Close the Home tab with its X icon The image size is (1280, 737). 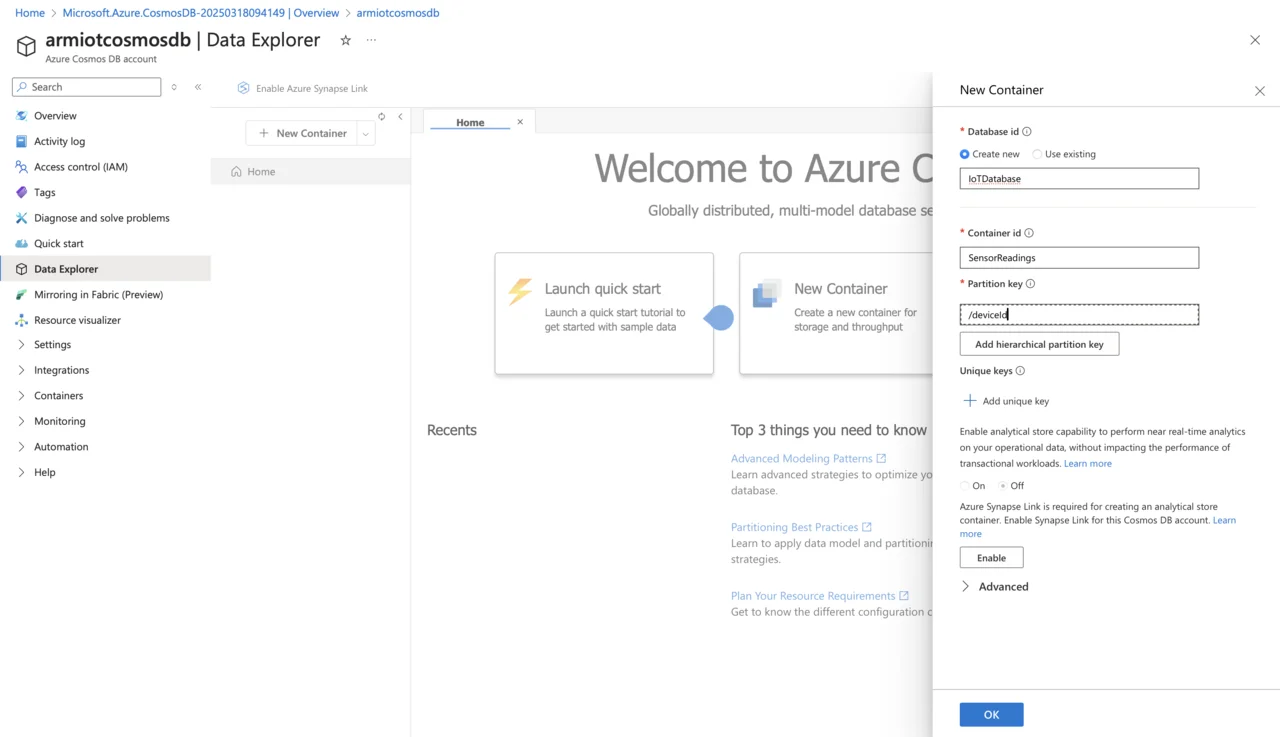520,122
